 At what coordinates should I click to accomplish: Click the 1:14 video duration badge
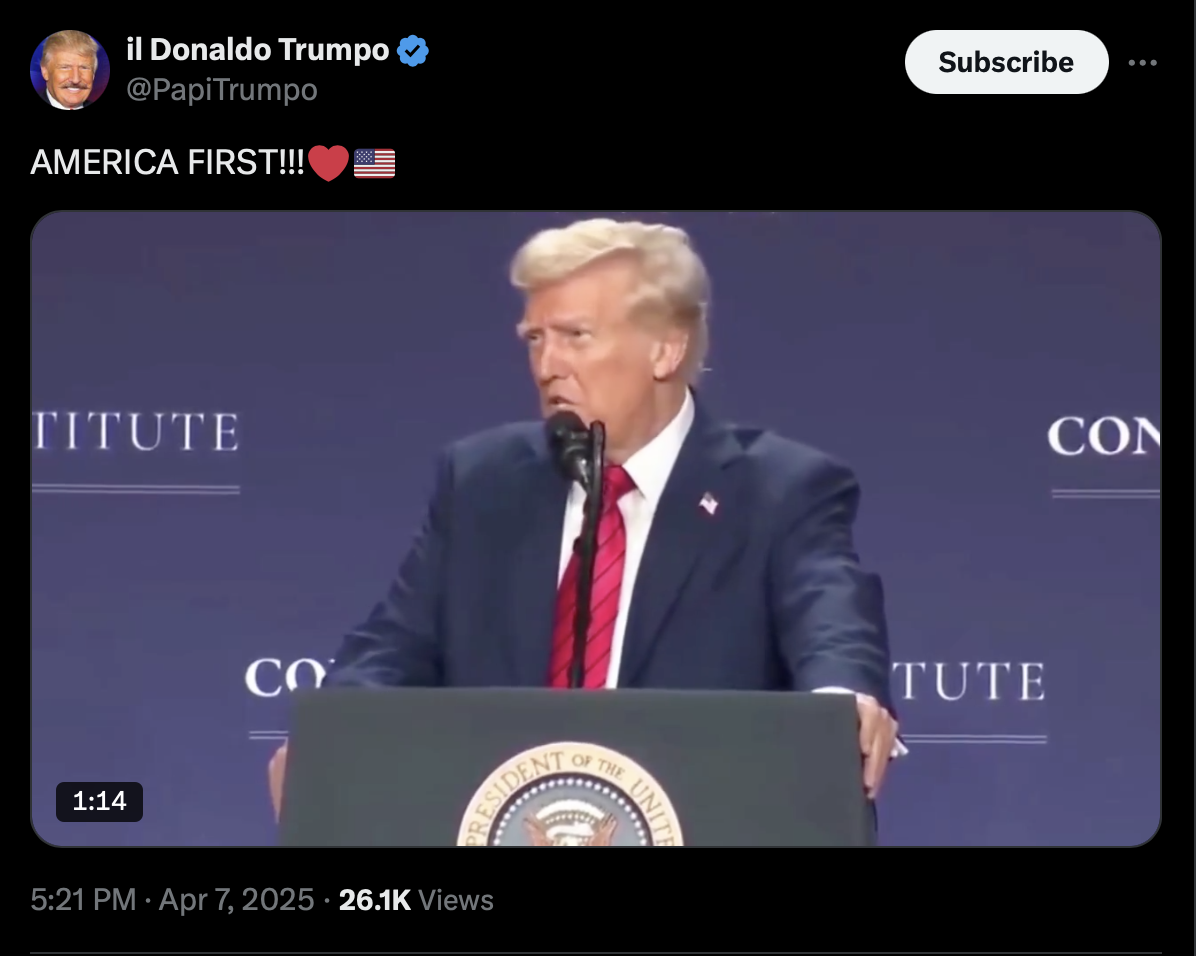tap(99, 801)
